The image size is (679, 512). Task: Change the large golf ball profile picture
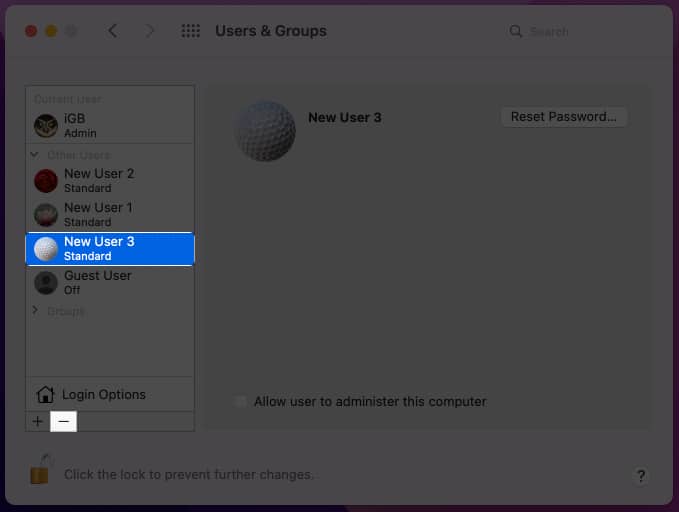pos(265,130)
